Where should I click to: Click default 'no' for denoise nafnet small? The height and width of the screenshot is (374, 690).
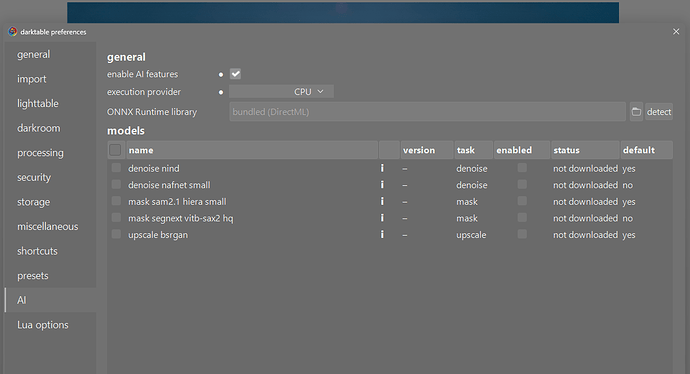coord(628,185)
